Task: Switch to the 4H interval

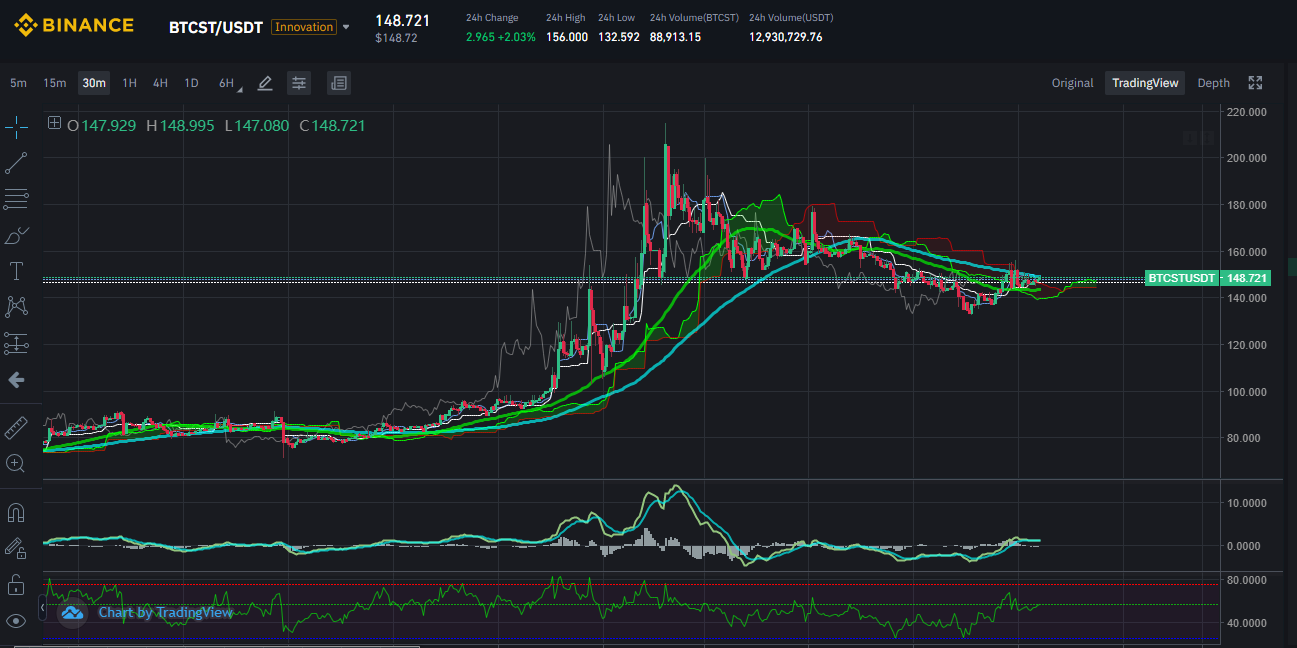Action: pyautogui.click(x=160, y=83)
